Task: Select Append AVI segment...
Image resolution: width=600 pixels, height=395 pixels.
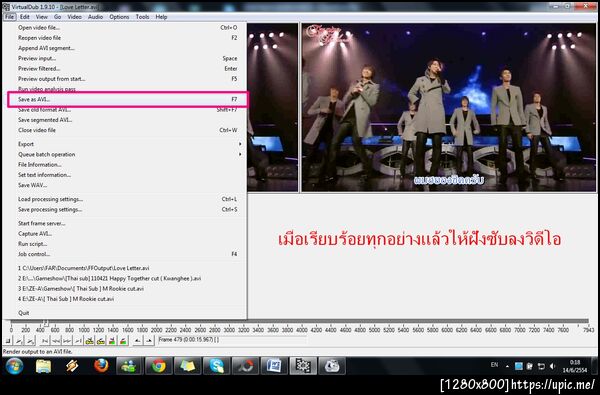Action: pos(127,48)
